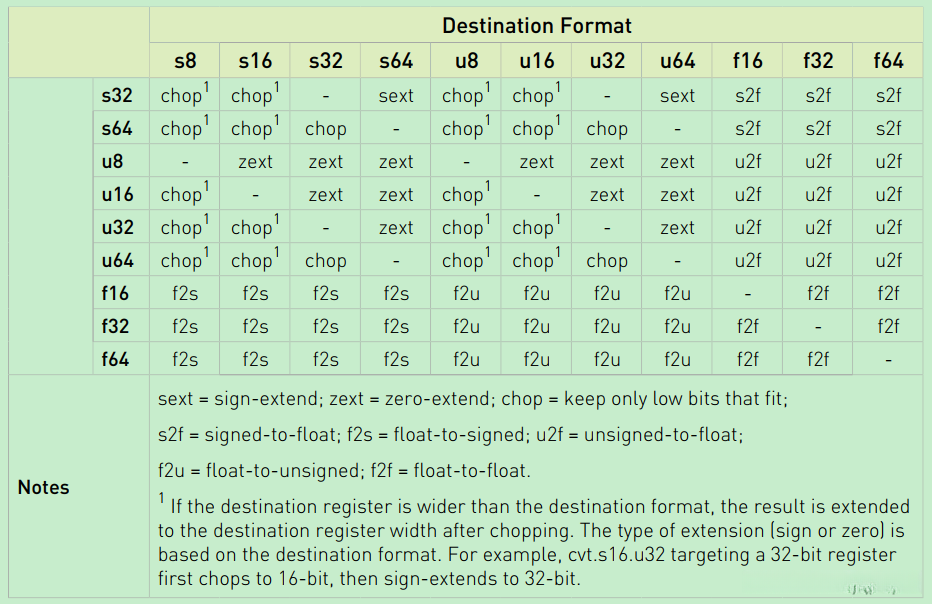Select s2f cell in s64 row, f32 column

coord(818,129)
